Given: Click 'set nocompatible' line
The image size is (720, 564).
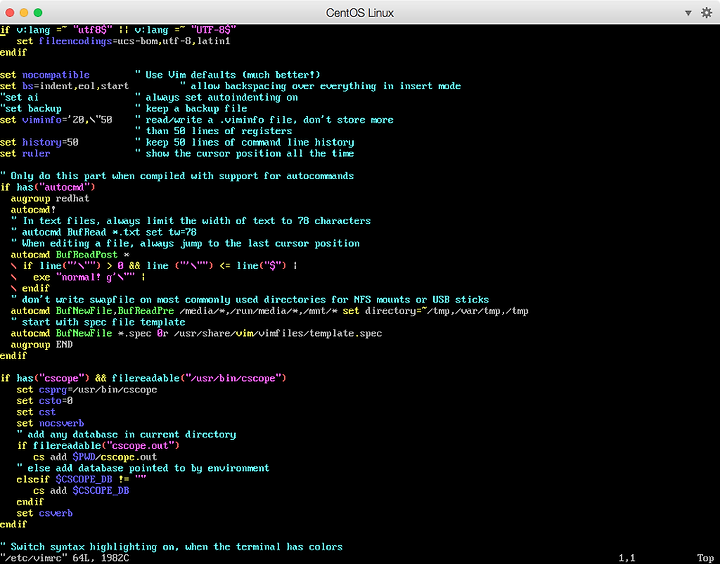Looking at the screenshot, I should [45, 75].
